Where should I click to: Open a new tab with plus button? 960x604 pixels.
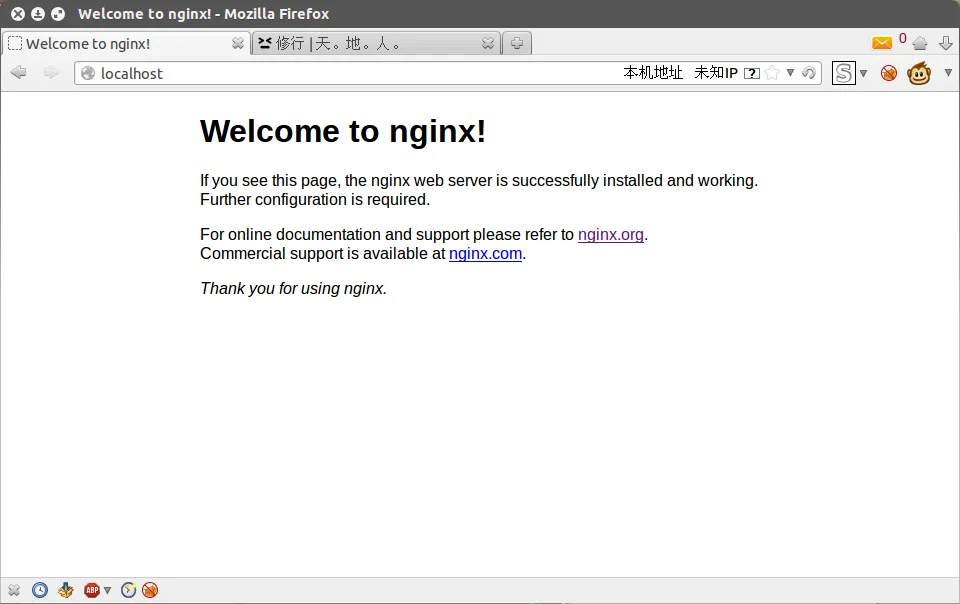(x=517, y=43)
